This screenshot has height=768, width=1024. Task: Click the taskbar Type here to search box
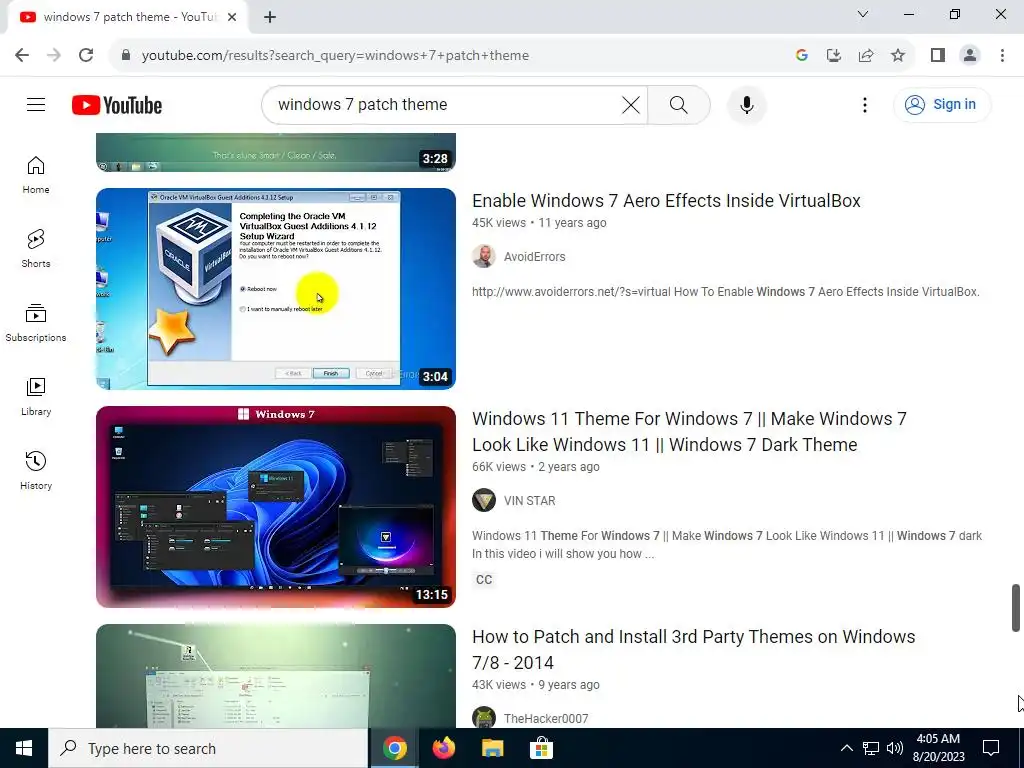point(208,748)
